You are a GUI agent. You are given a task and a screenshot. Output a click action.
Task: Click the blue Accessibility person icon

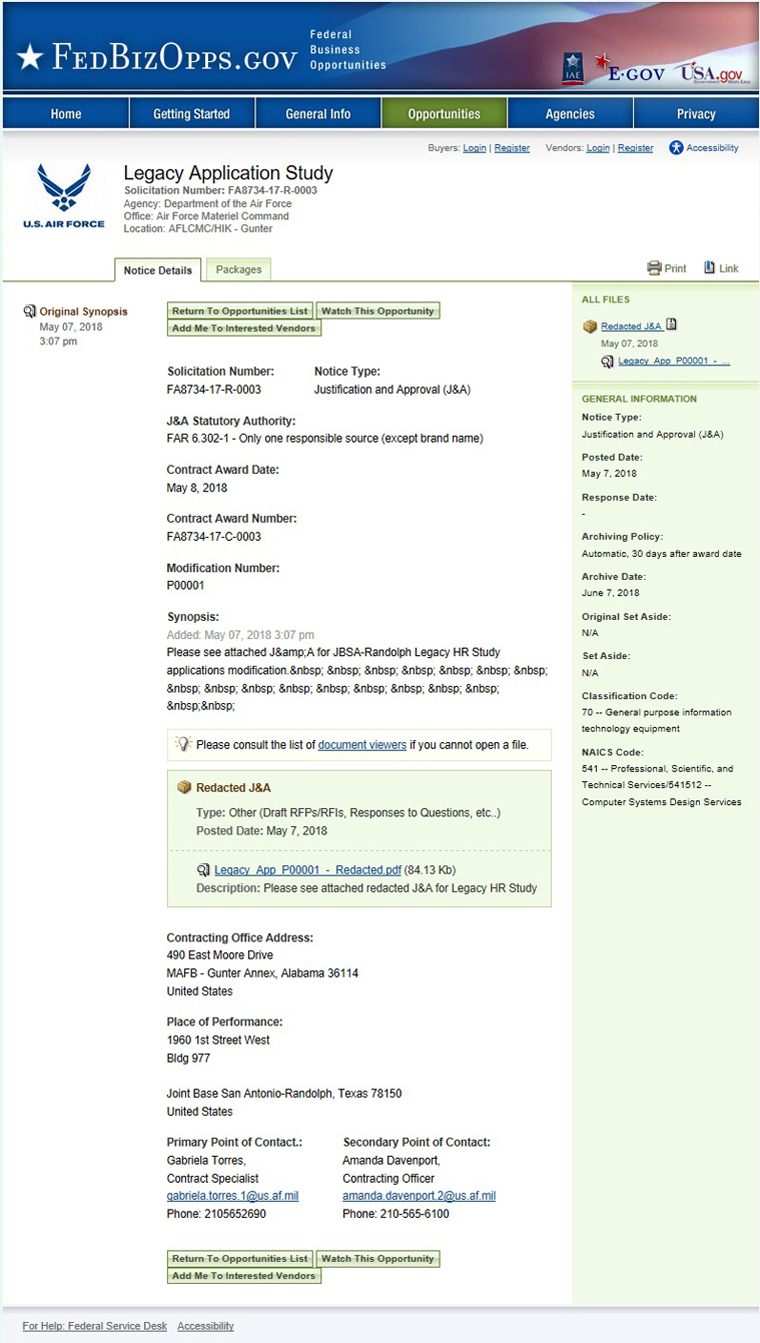click(x=677, y=148)
